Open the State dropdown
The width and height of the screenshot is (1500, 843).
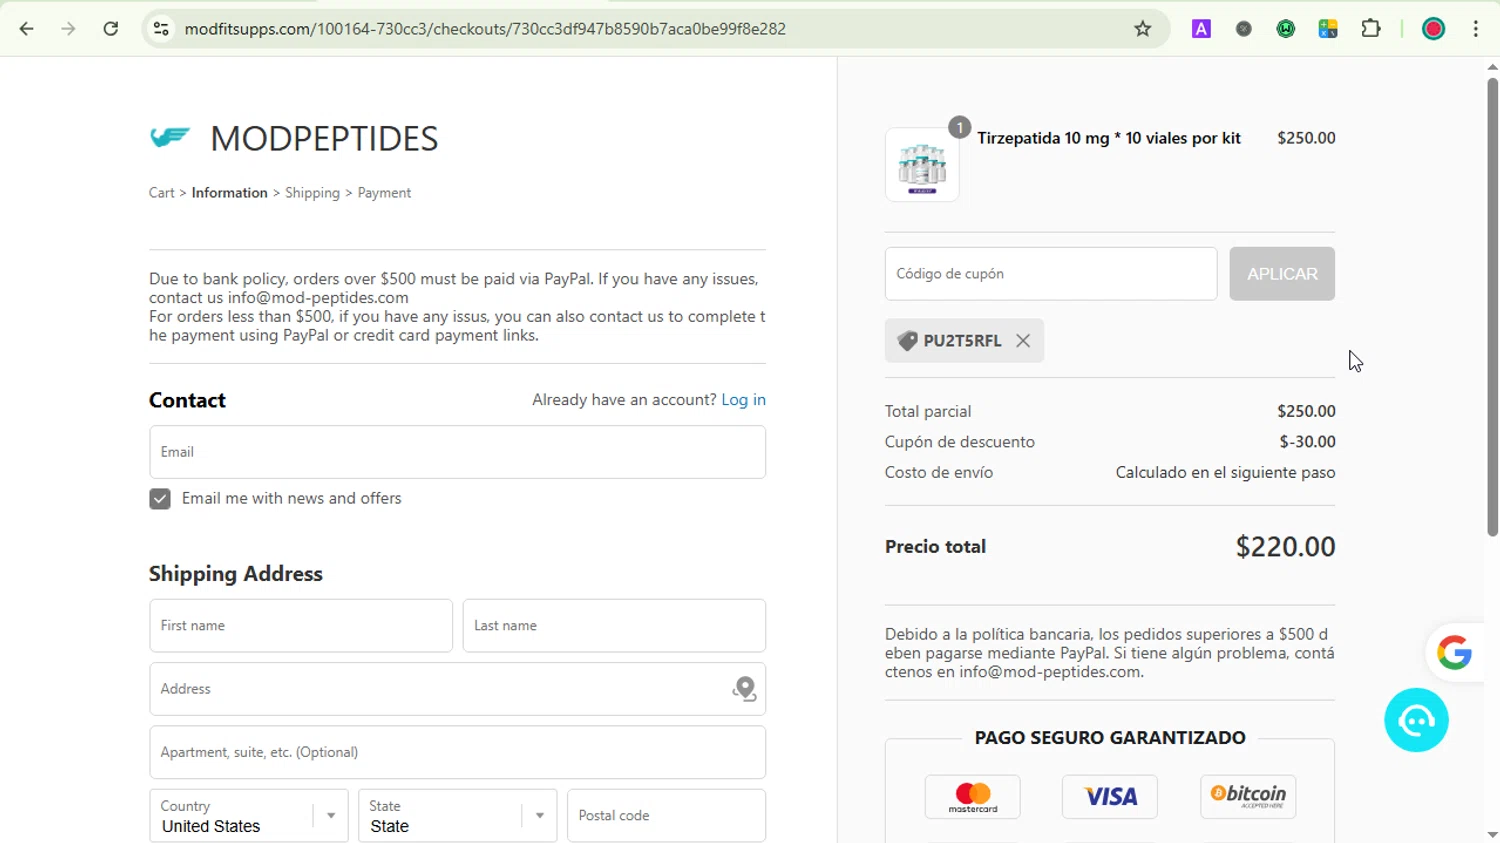click(x=457, y=816)
